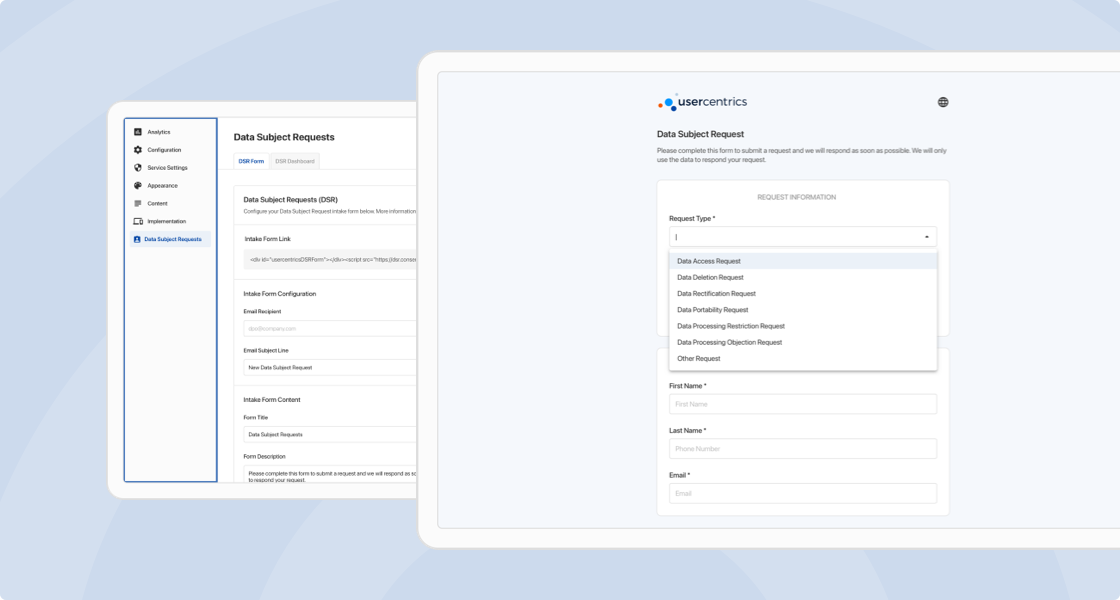Viewport: 1120px width, 600px height.
Task: Choose Data Rectification Request option
Action: 803,294
